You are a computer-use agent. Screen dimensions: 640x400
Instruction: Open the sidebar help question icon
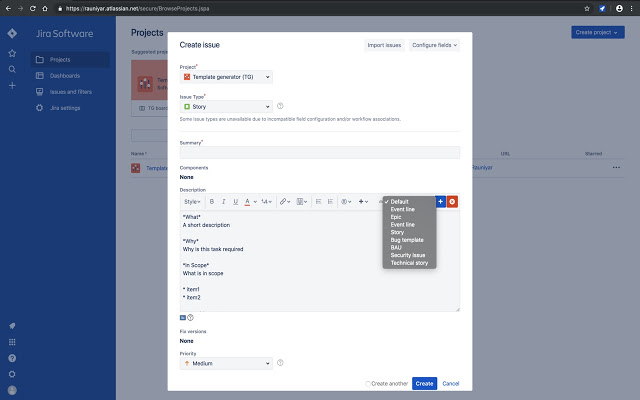12,358
